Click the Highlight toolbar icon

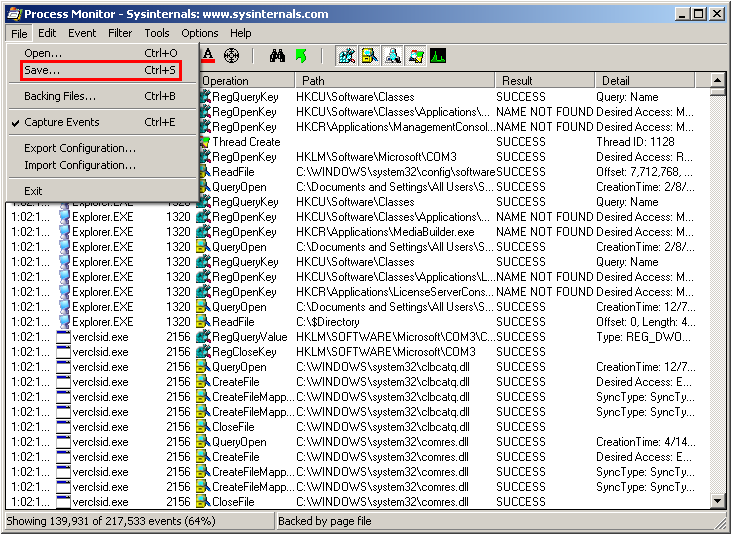pos(208,56)
